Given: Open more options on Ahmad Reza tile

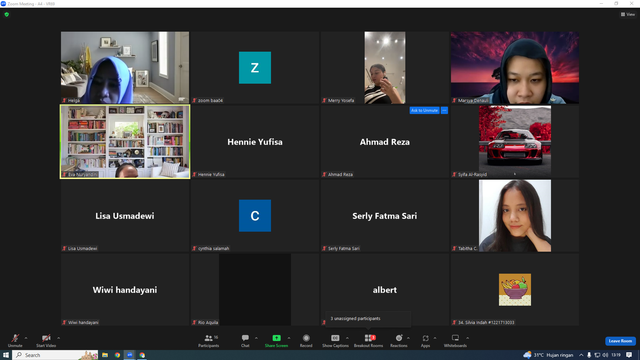Looking at the screenshot, I should 444,110.
